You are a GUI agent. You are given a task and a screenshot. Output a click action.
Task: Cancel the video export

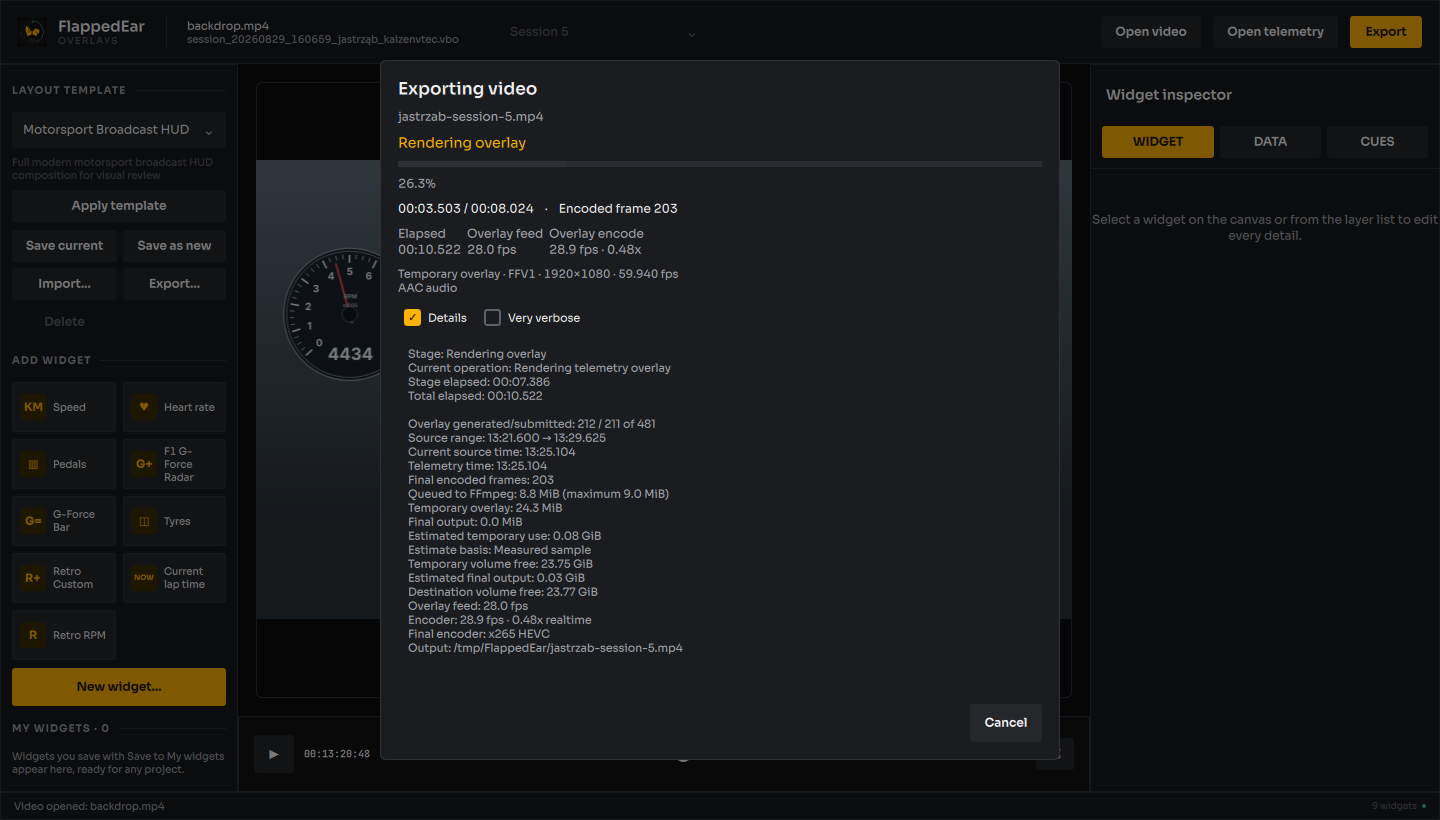(1006, 723)
